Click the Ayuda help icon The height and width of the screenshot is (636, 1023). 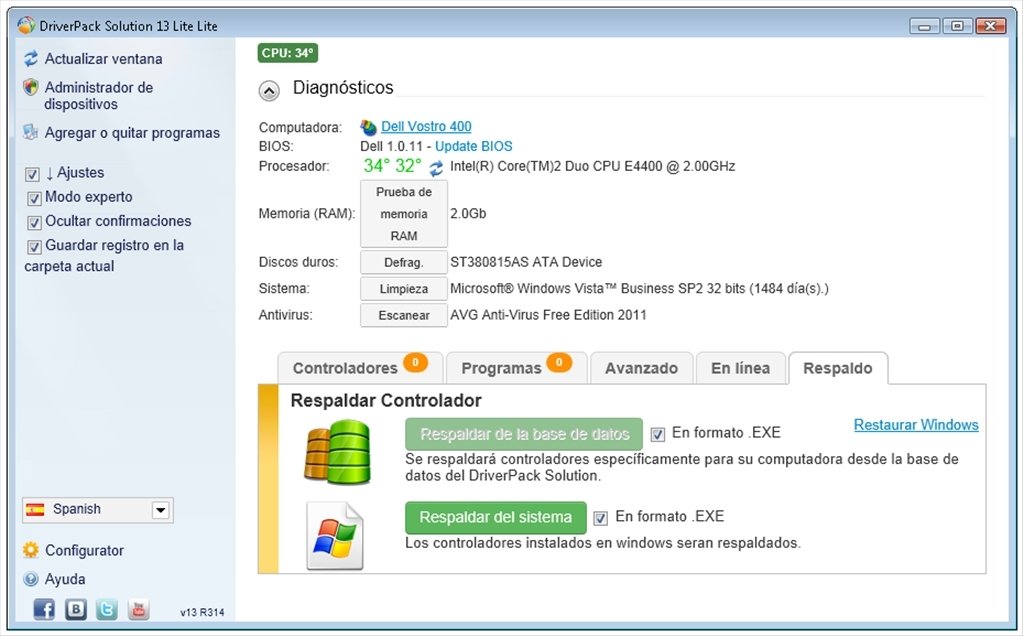click(31, 579)
